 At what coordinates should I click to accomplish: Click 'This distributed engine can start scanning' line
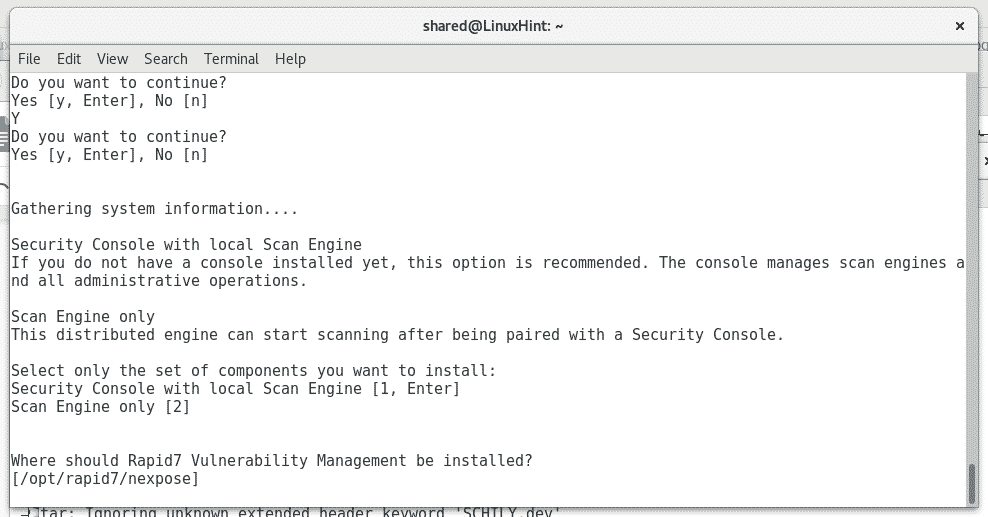(x=398, y=334)
